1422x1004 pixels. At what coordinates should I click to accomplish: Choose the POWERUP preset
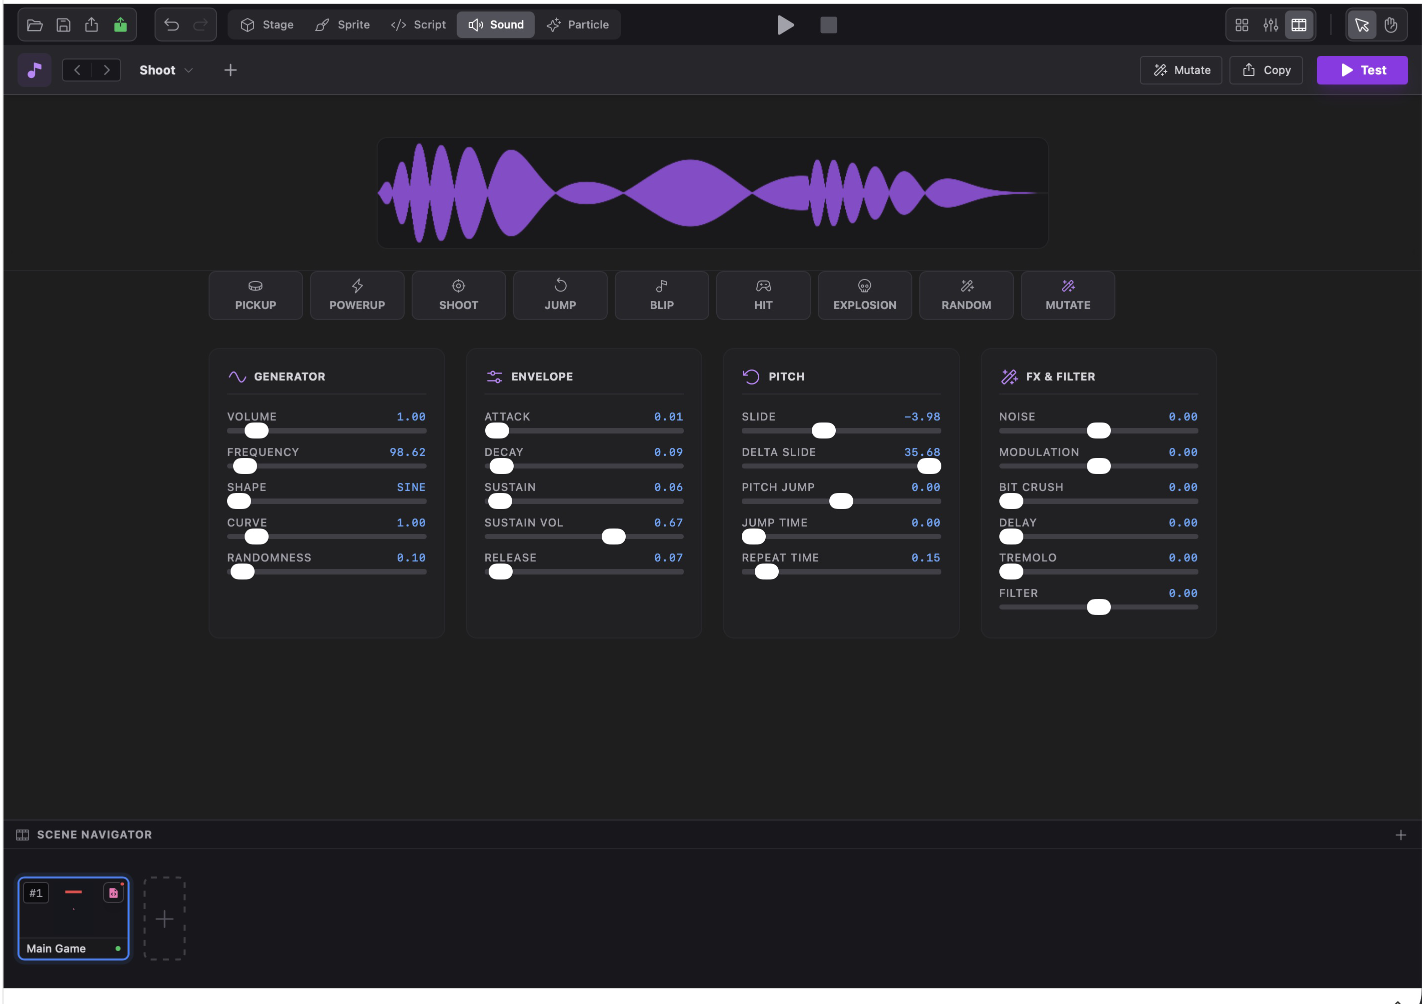point(357,295)
